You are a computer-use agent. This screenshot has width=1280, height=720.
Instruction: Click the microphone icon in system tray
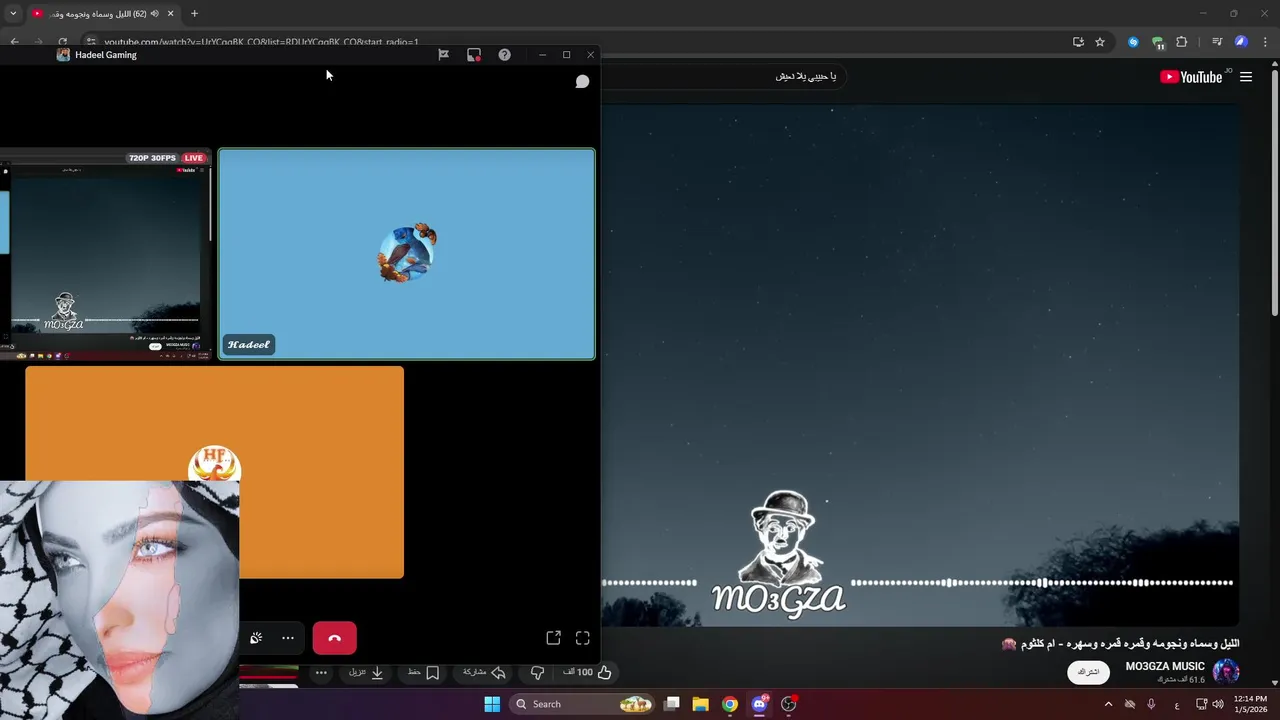(x=1151, y=704)
